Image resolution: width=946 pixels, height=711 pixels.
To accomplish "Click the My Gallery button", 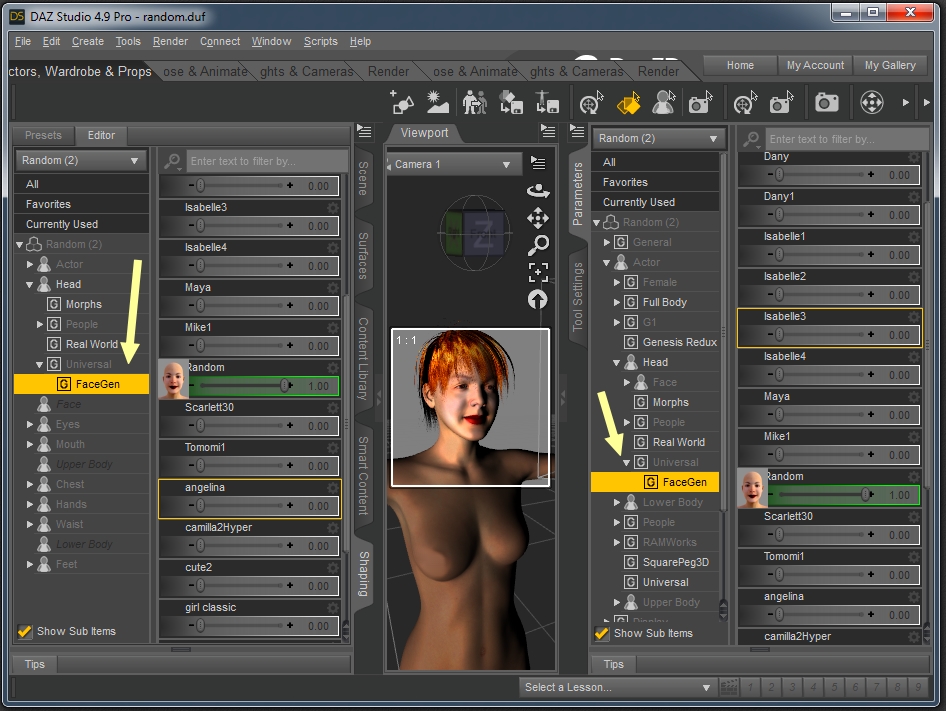I will pyautogui.click(x=890, y=65).
